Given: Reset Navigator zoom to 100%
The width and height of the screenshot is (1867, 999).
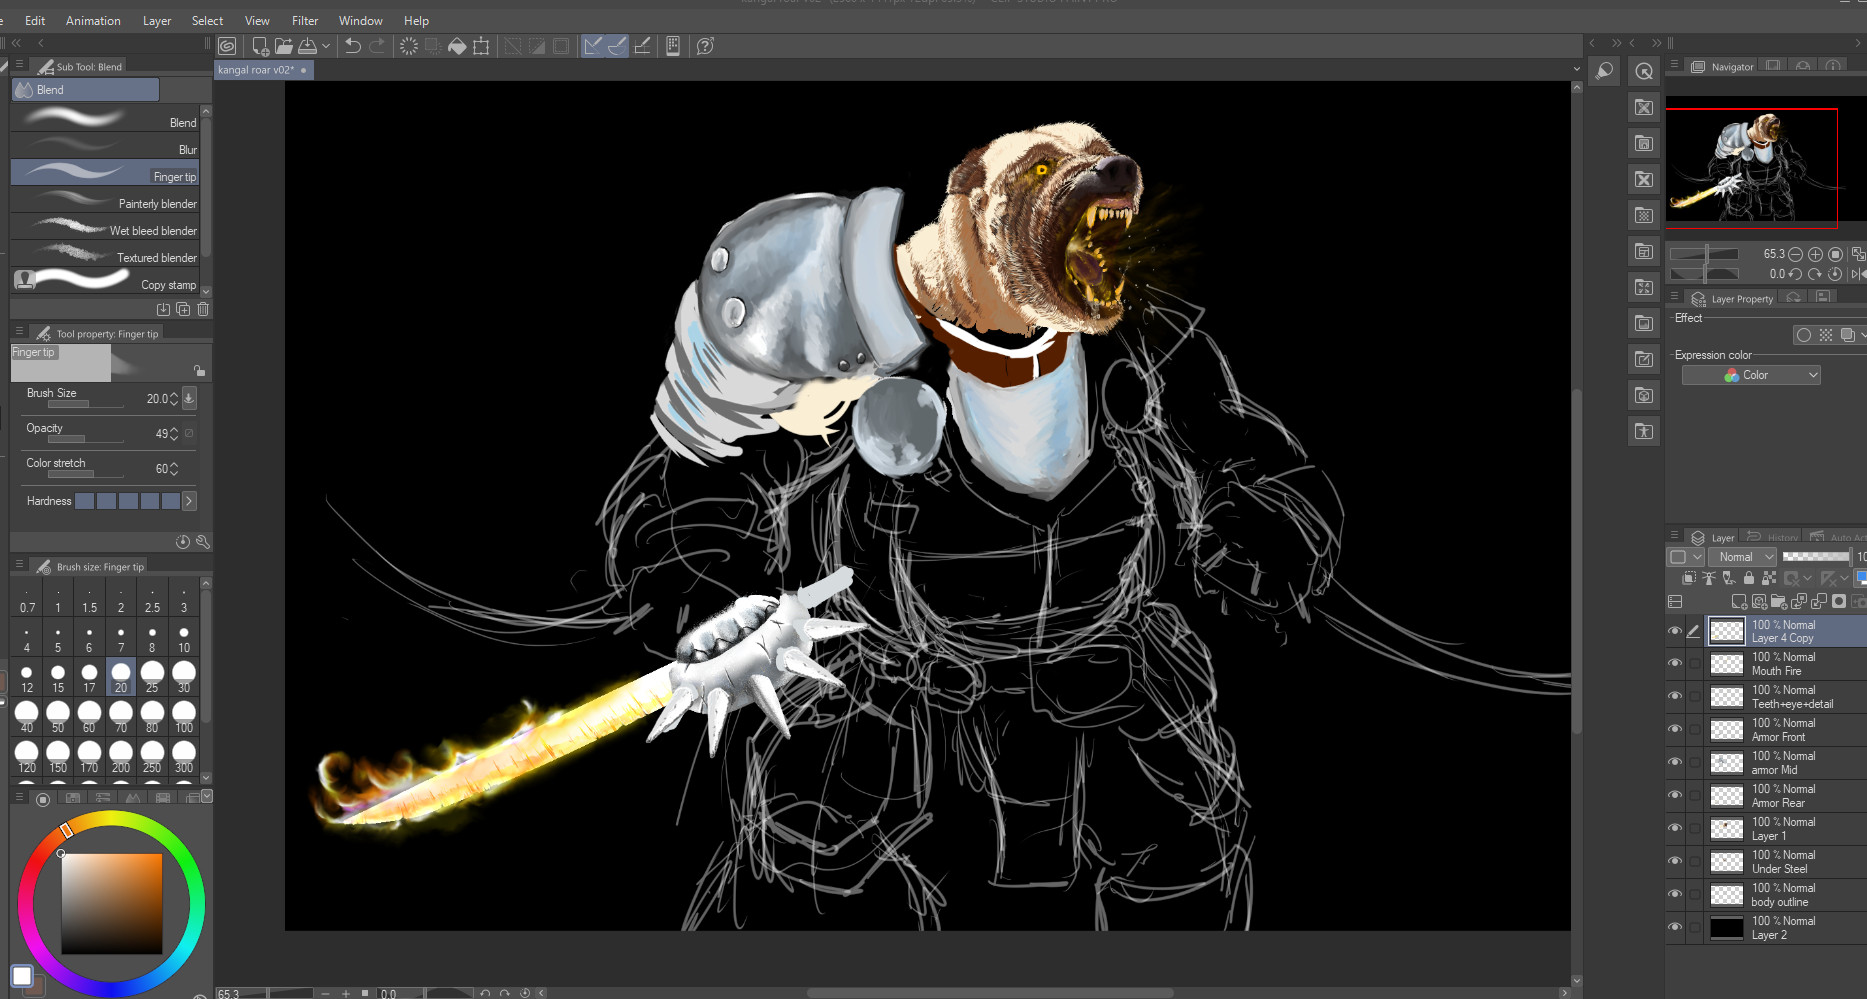Looking at the screenshot, I should click(1835, 254).
